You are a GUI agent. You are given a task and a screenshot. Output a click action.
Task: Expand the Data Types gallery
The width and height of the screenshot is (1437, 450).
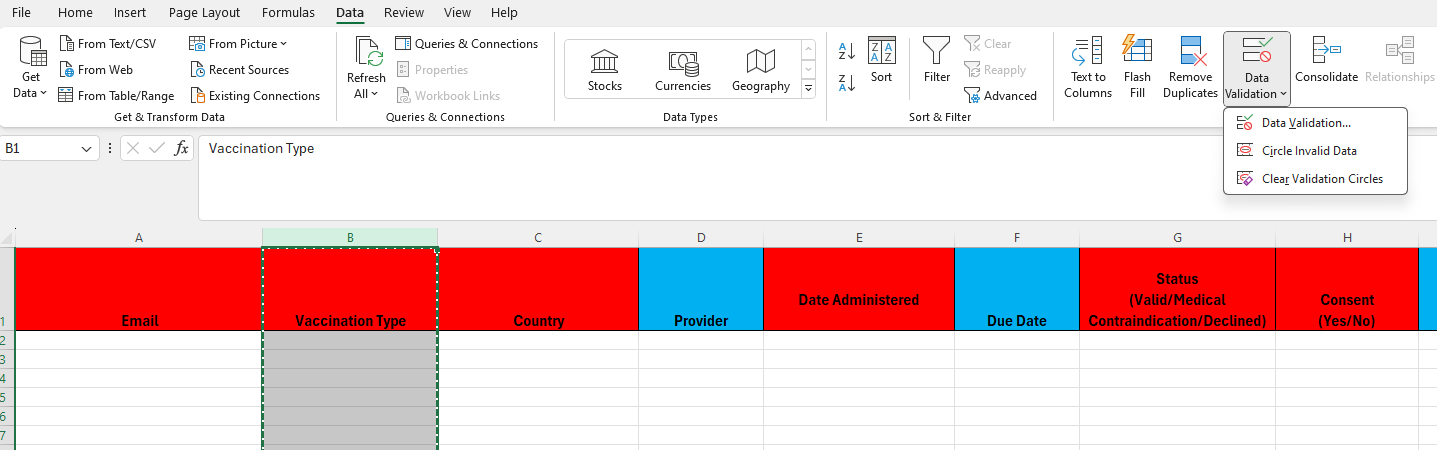(808, 89)
